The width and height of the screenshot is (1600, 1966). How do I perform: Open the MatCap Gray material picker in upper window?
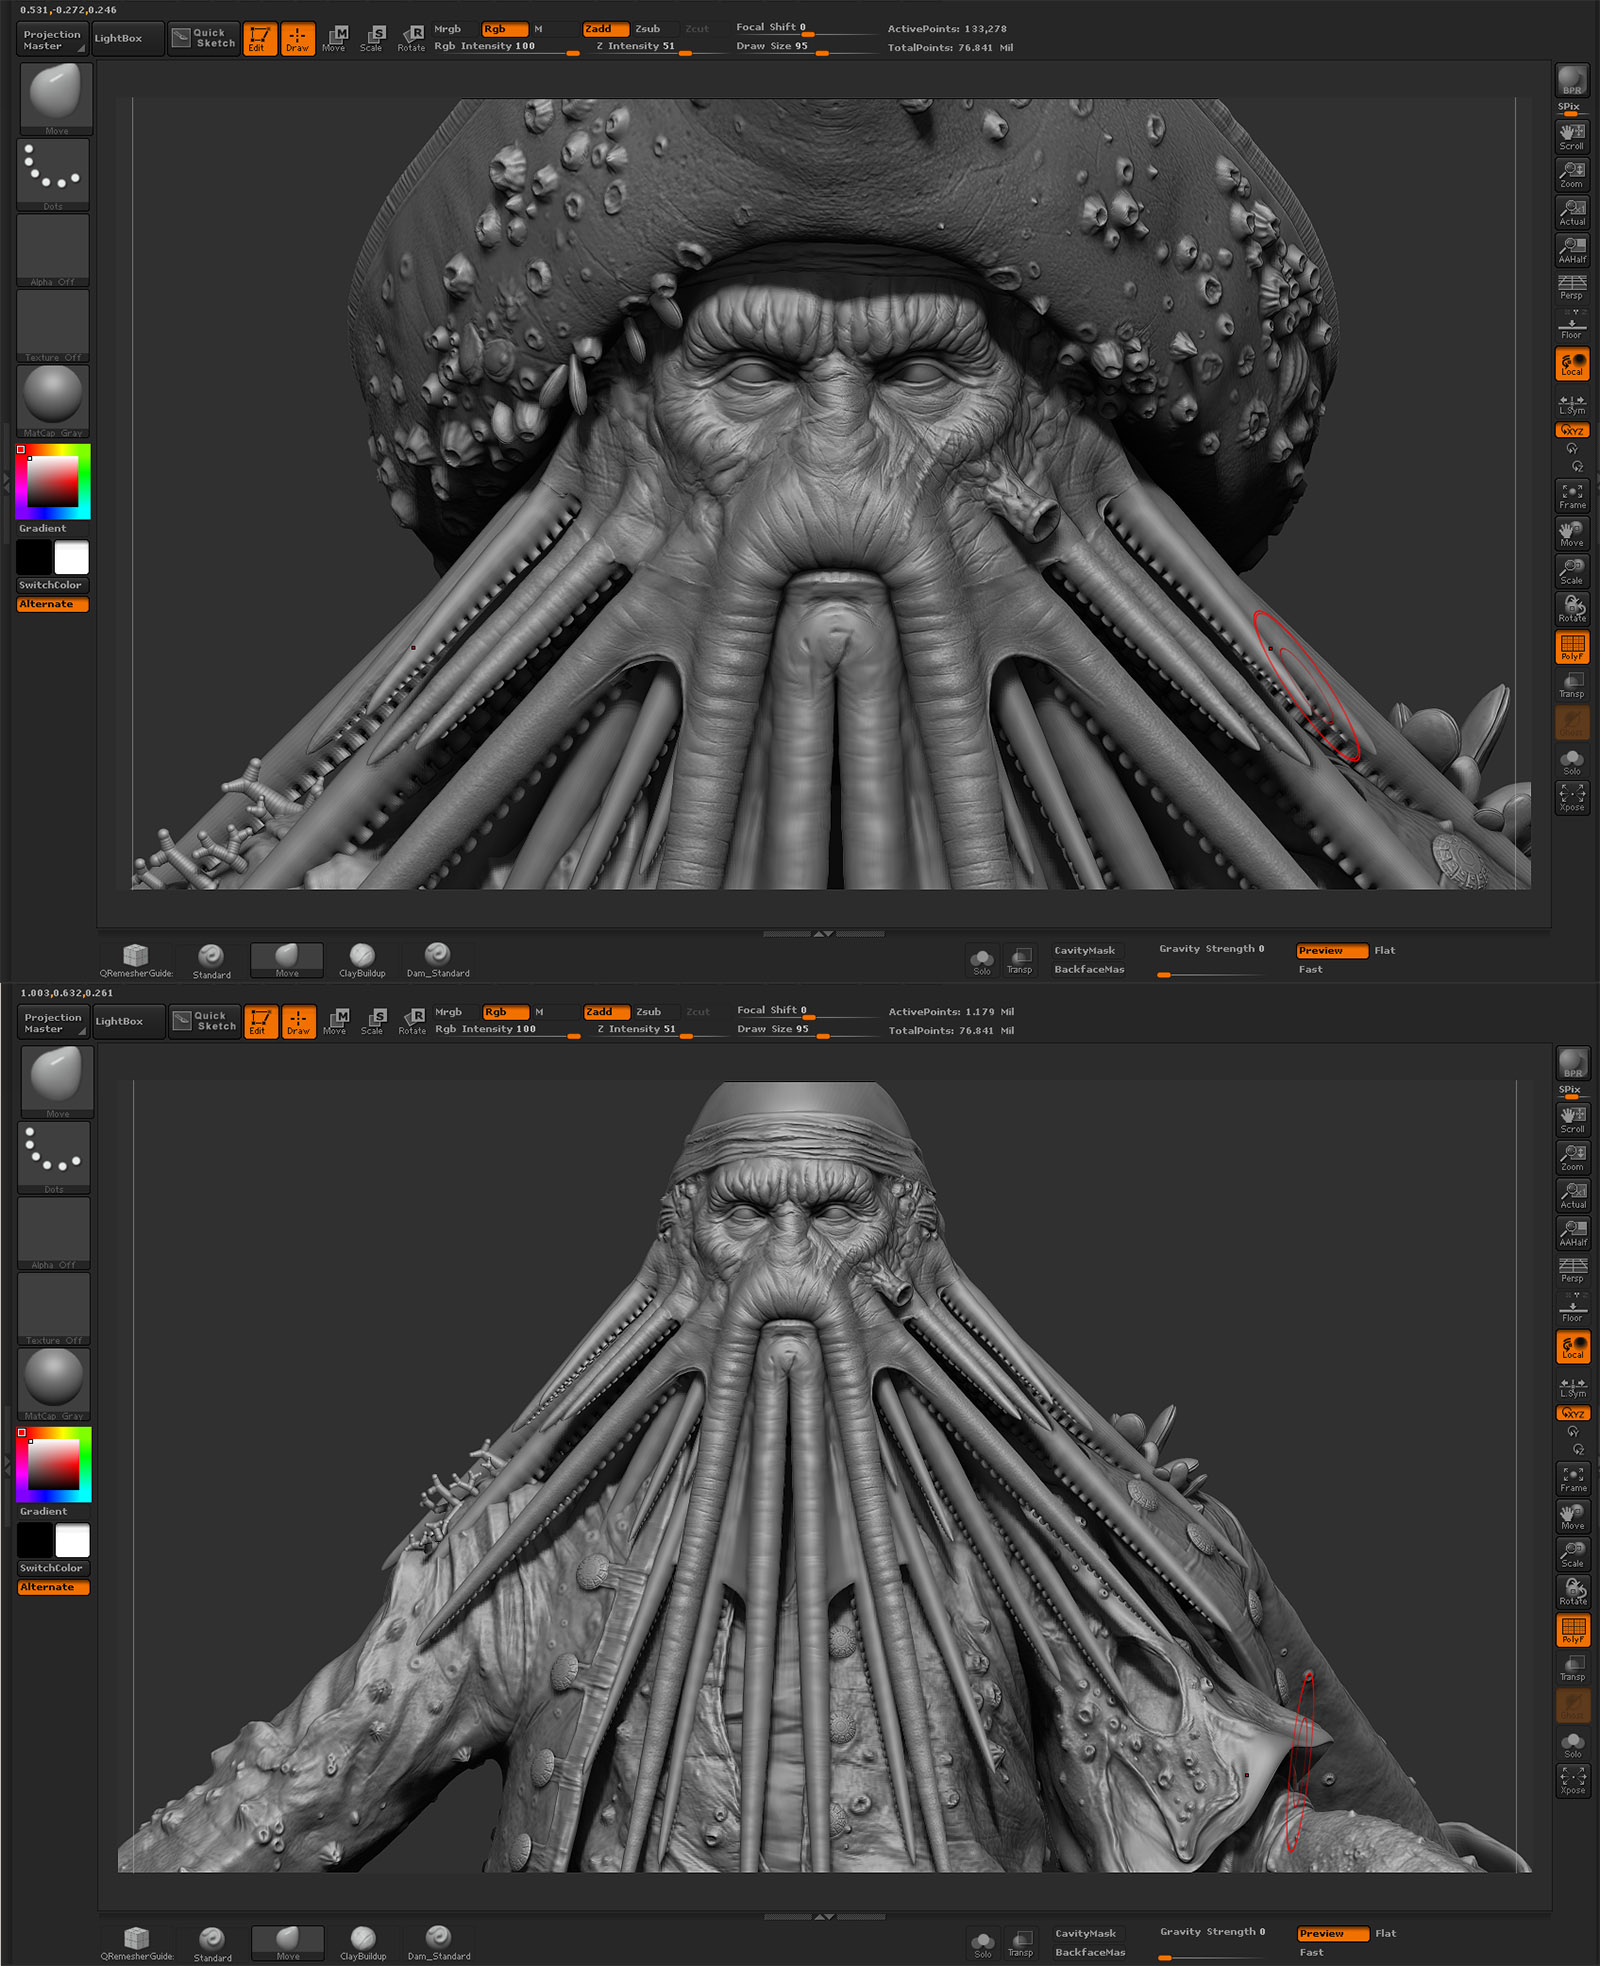click(54, 401)
